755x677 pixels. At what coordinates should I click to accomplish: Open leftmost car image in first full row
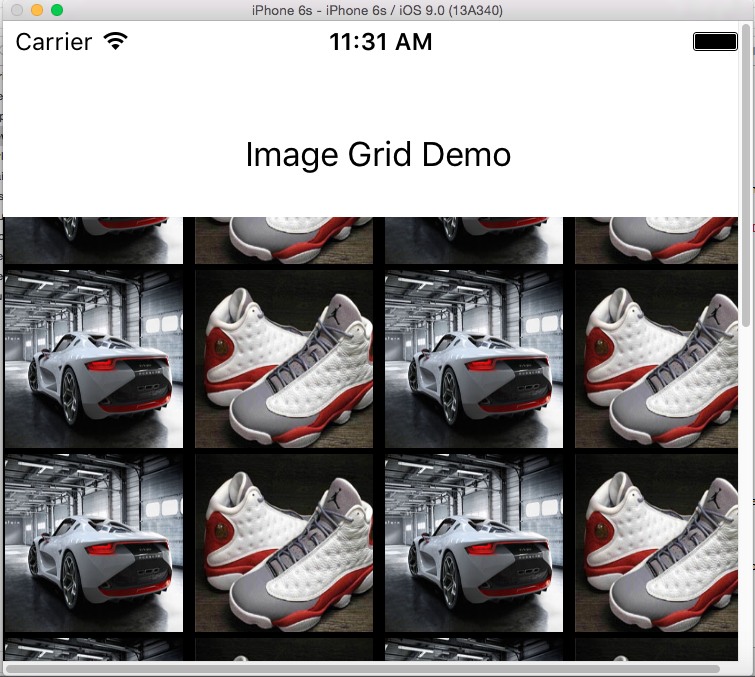pos(93,359)
